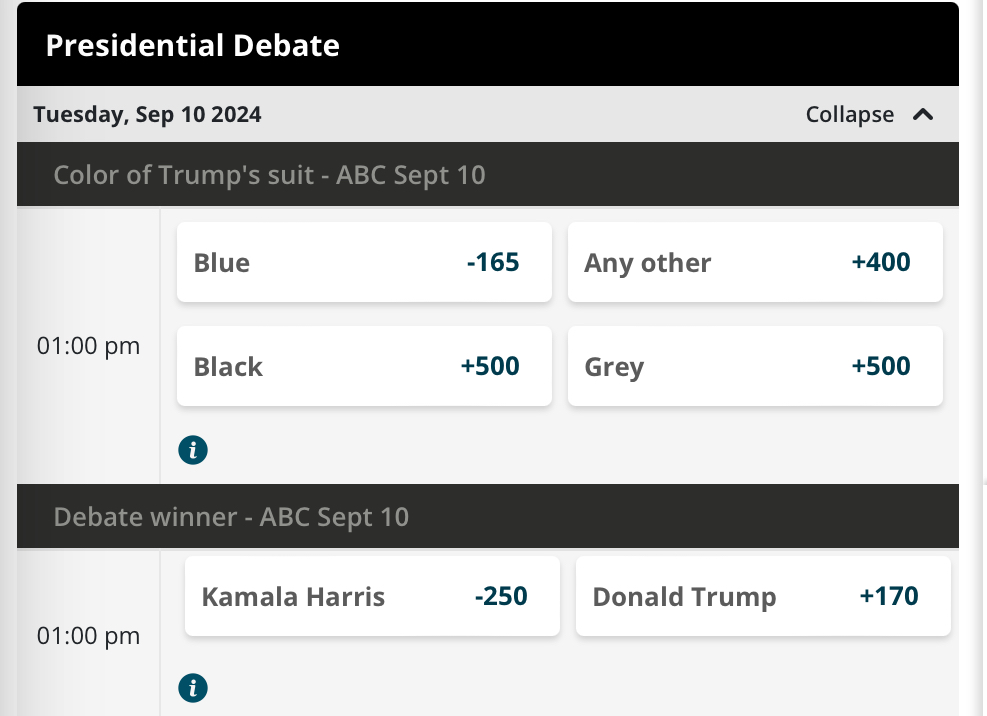Screen dimensions: 987x716
Task: Click the Collapse chevron arrow
Action: click(923, 115)
